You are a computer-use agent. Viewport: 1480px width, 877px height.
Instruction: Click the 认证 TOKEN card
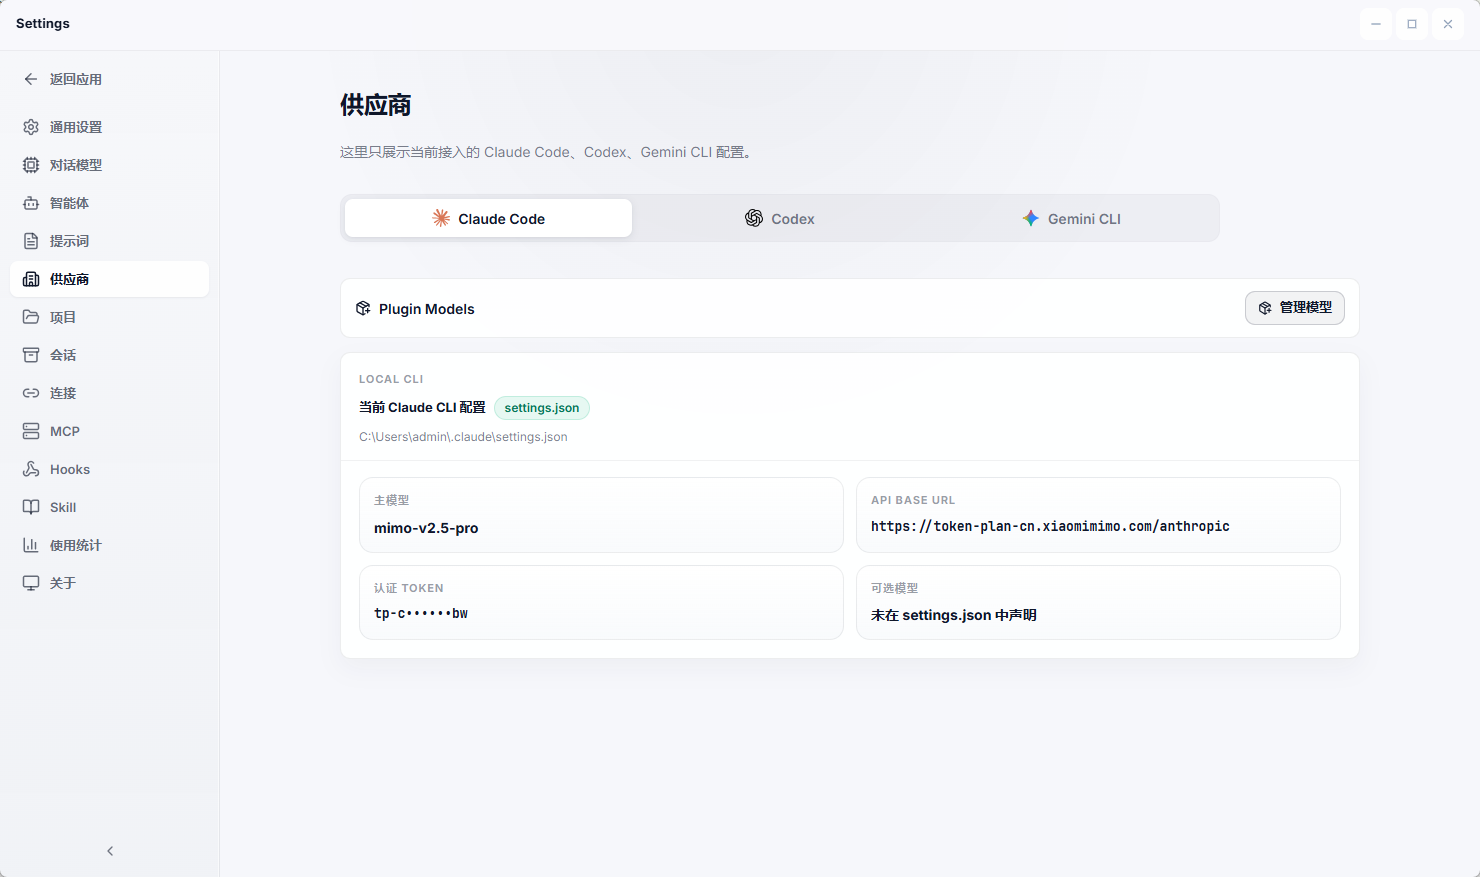click(x=601, y=602)
